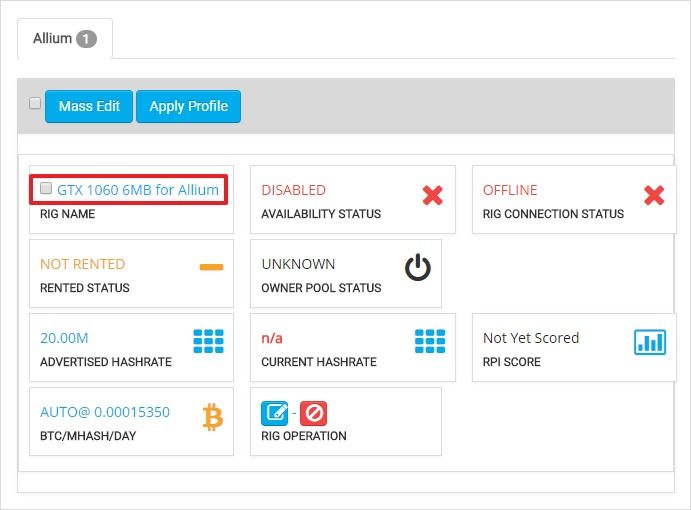Open the Allium tab
Screen dimensions: 691x510
point(65,39)
